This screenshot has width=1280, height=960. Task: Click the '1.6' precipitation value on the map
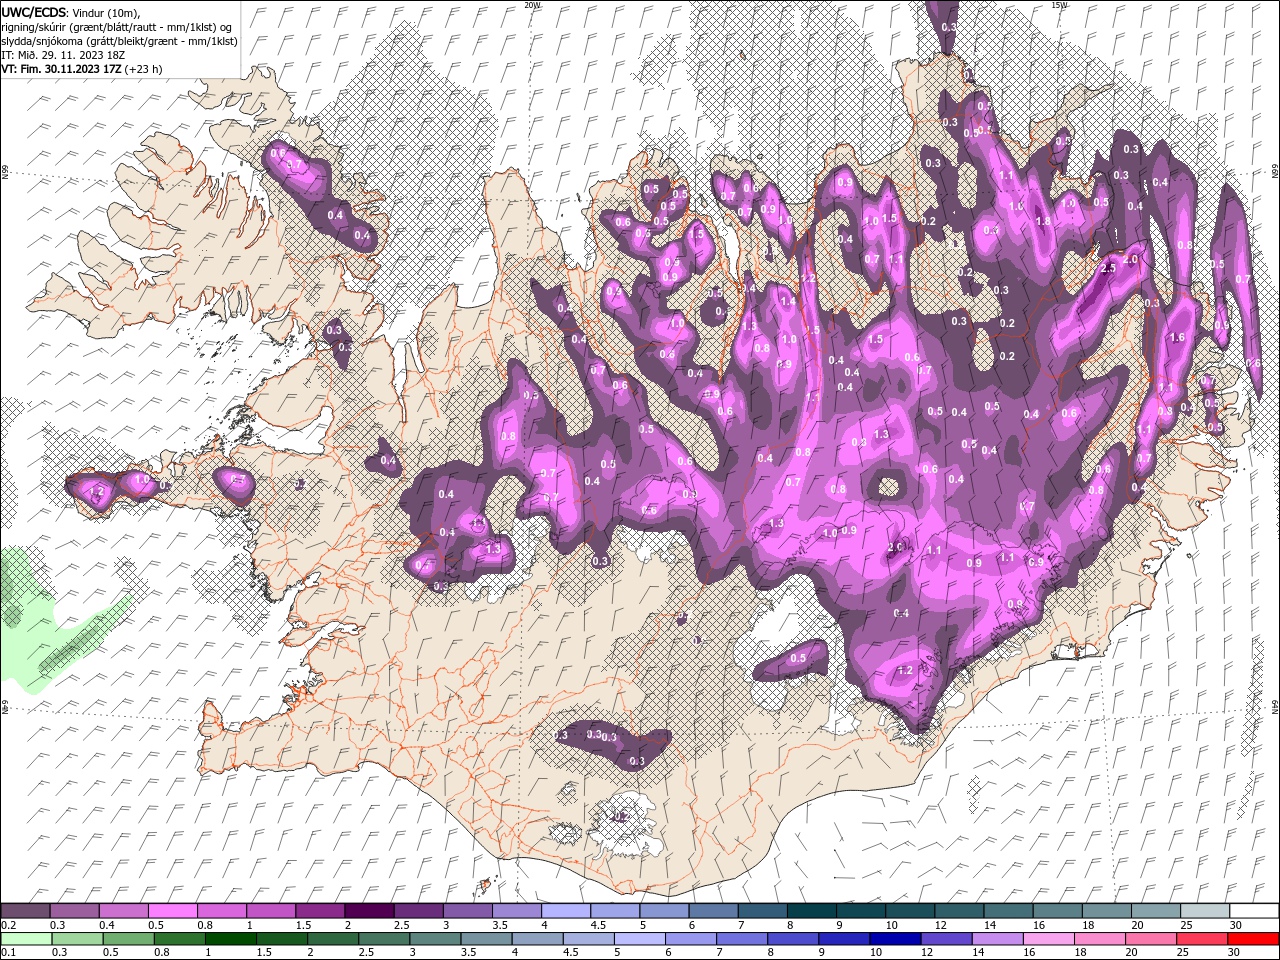pos(1177,338)
